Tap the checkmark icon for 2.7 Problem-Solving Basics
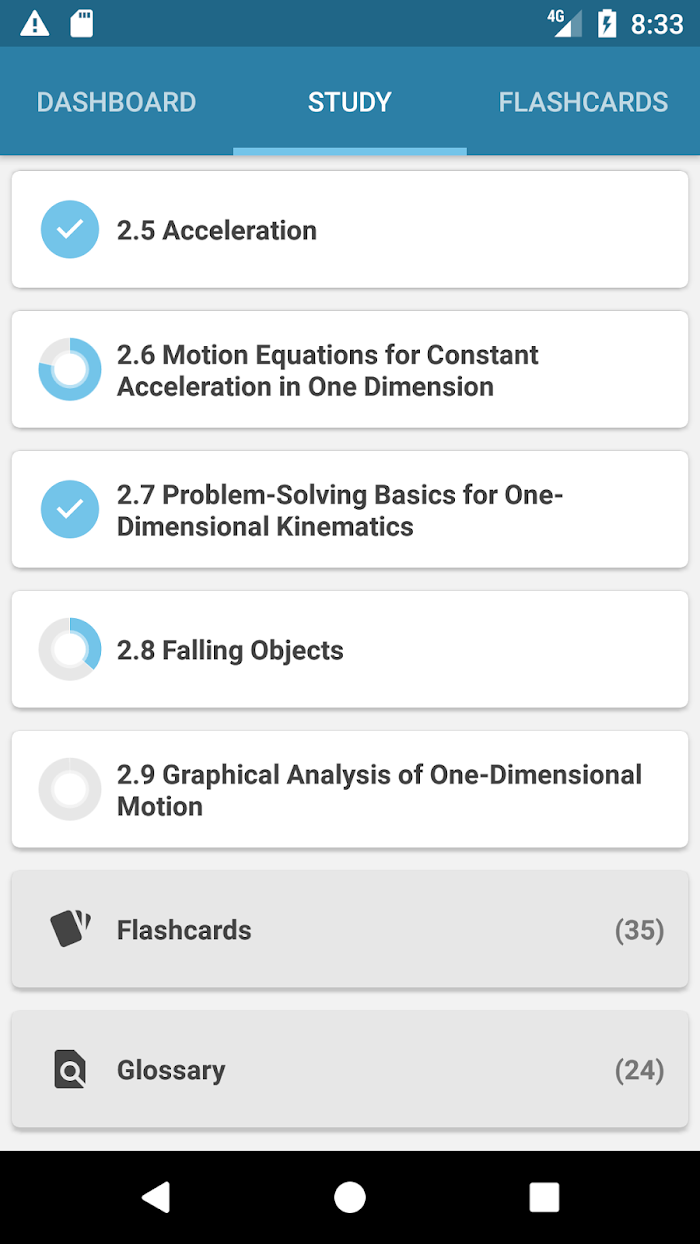 tap(70, 510)
